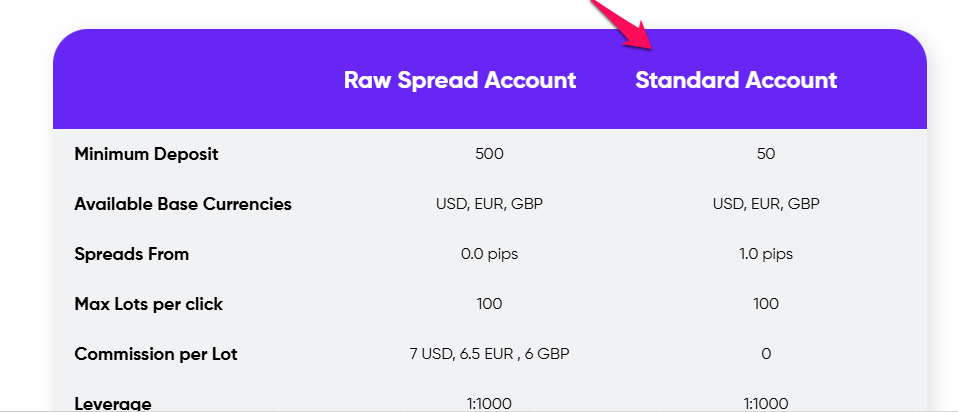Viewport: 958px width, 412px height.
Task: Select the 7 USD, 6.5 EUR, 6 GBP commission
Action: [489, 354]
